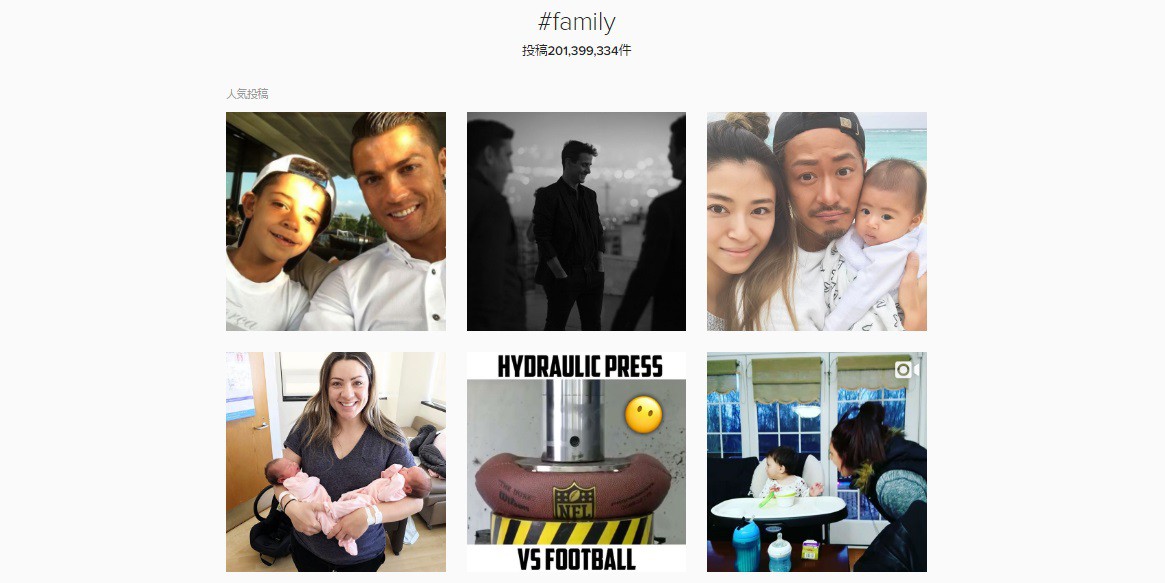Click the VS FOOTBALL caption text
This screenshot has height=583, width=1165.
point(577,558)
